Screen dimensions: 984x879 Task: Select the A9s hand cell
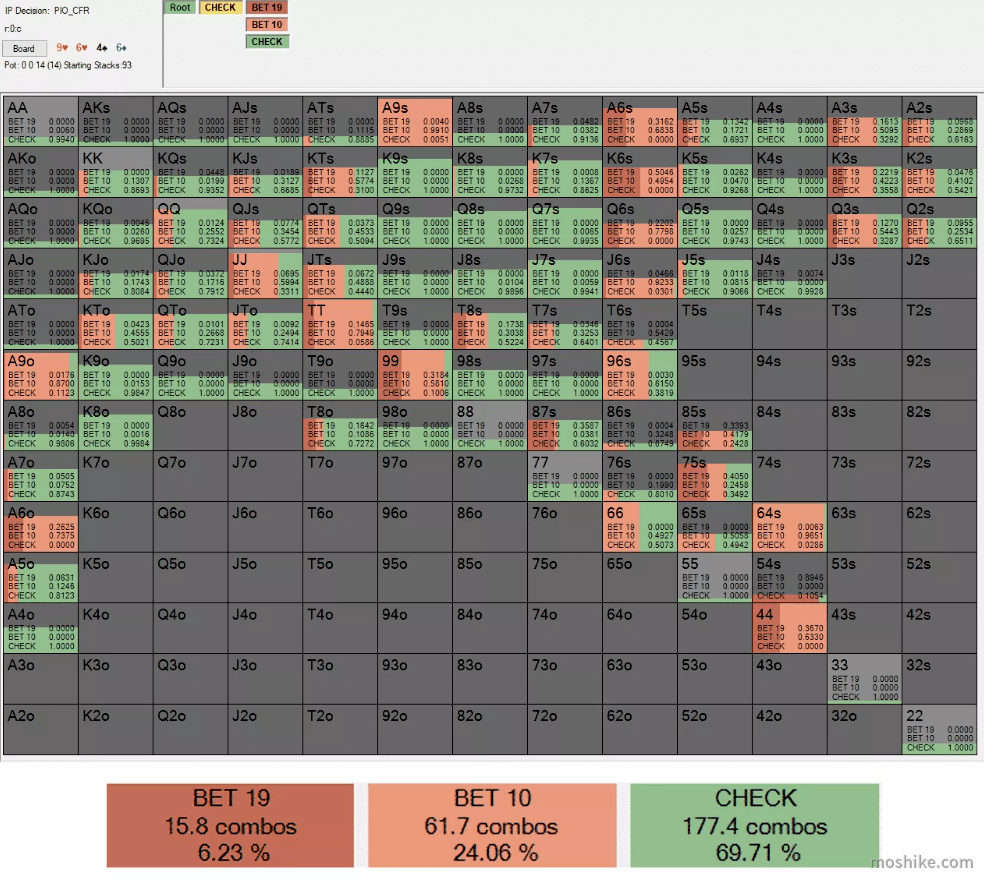tap(415, 122)
